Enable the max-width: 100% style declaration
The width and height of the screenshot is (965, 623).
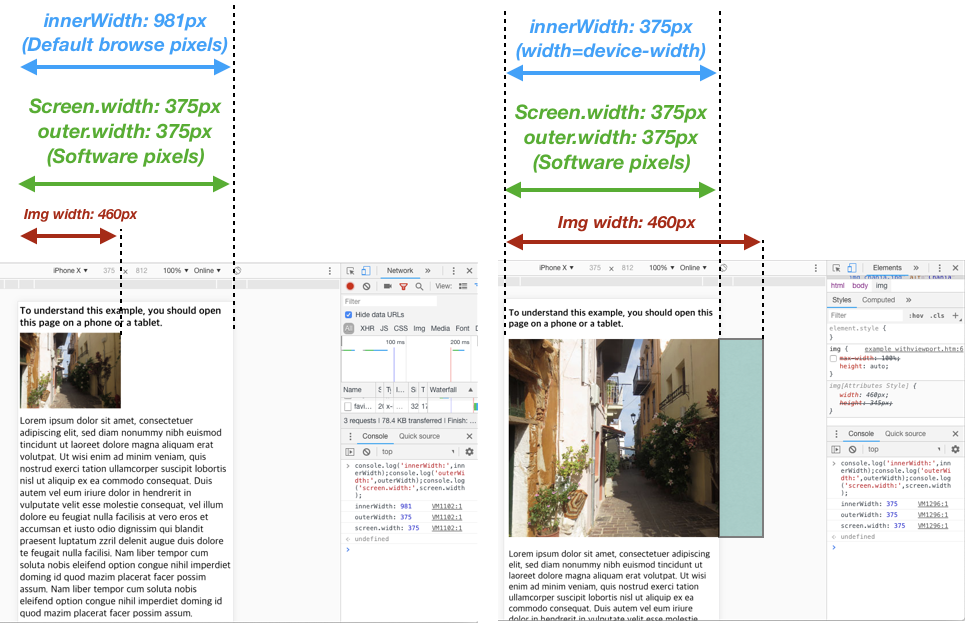(832, 358)
